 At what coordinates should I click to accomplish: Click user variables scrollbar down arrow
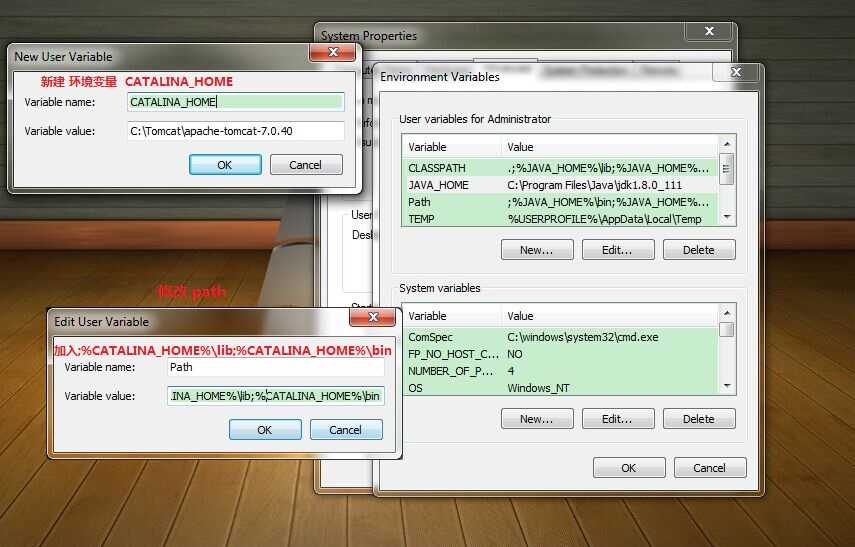727,217
